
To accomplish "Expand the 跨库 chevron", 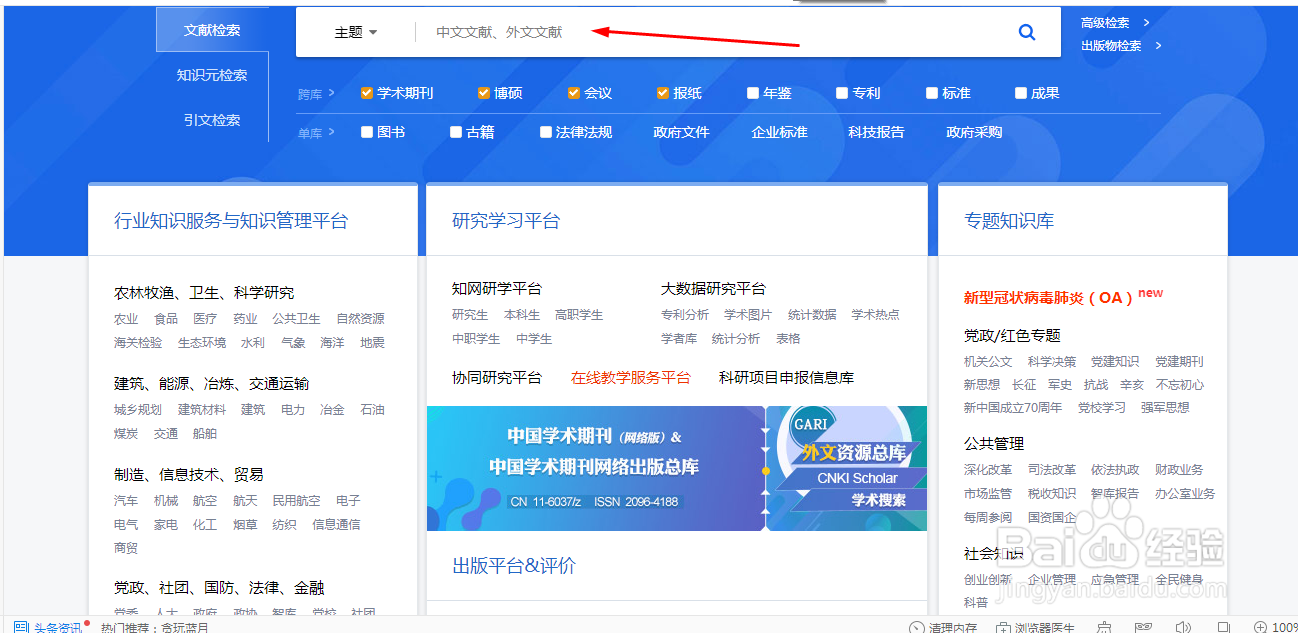I will [x=331, y=94].
